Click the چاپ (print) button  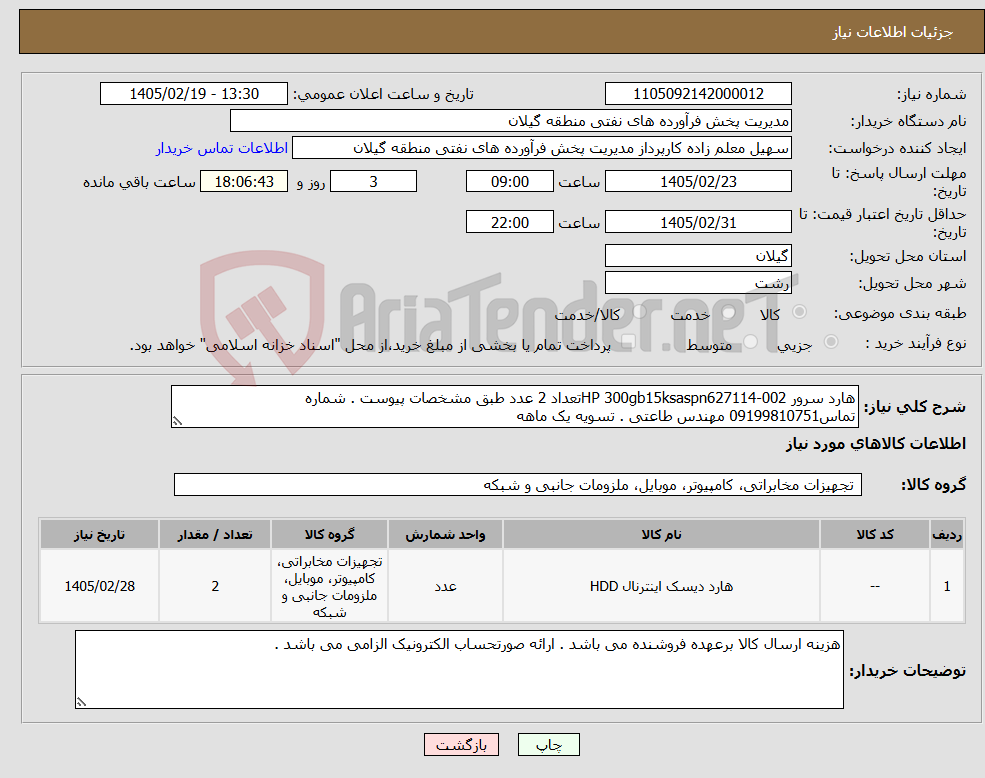[548, 745]
